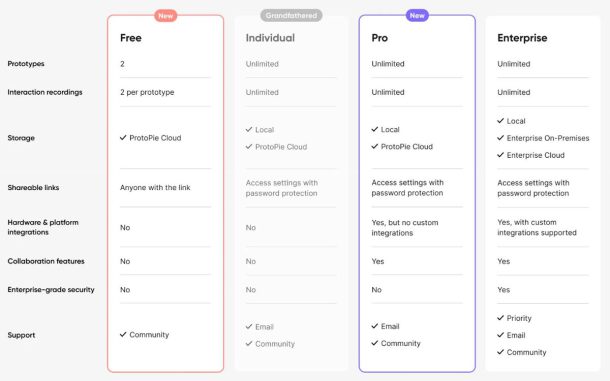Click the Grandfathered badge above Individual

point(291,16)
